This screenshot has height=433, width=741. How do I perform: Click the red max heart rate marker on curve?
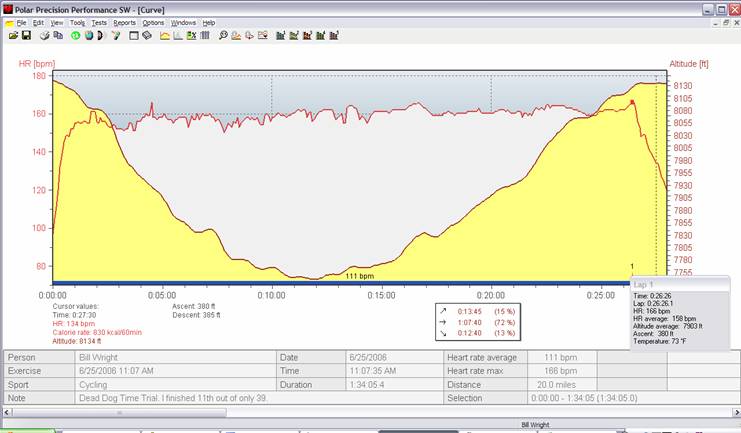click(632, 102)
